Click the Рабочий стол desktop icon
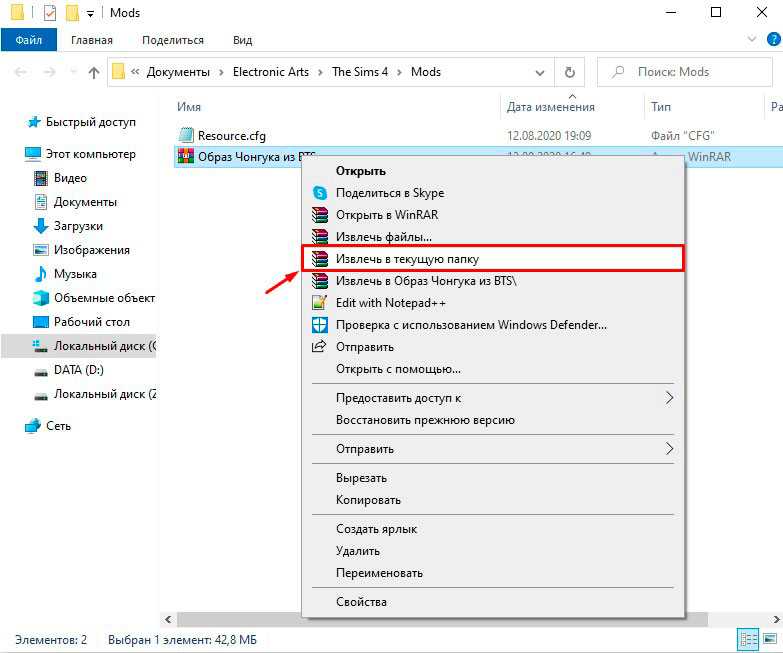 (40, 322)
